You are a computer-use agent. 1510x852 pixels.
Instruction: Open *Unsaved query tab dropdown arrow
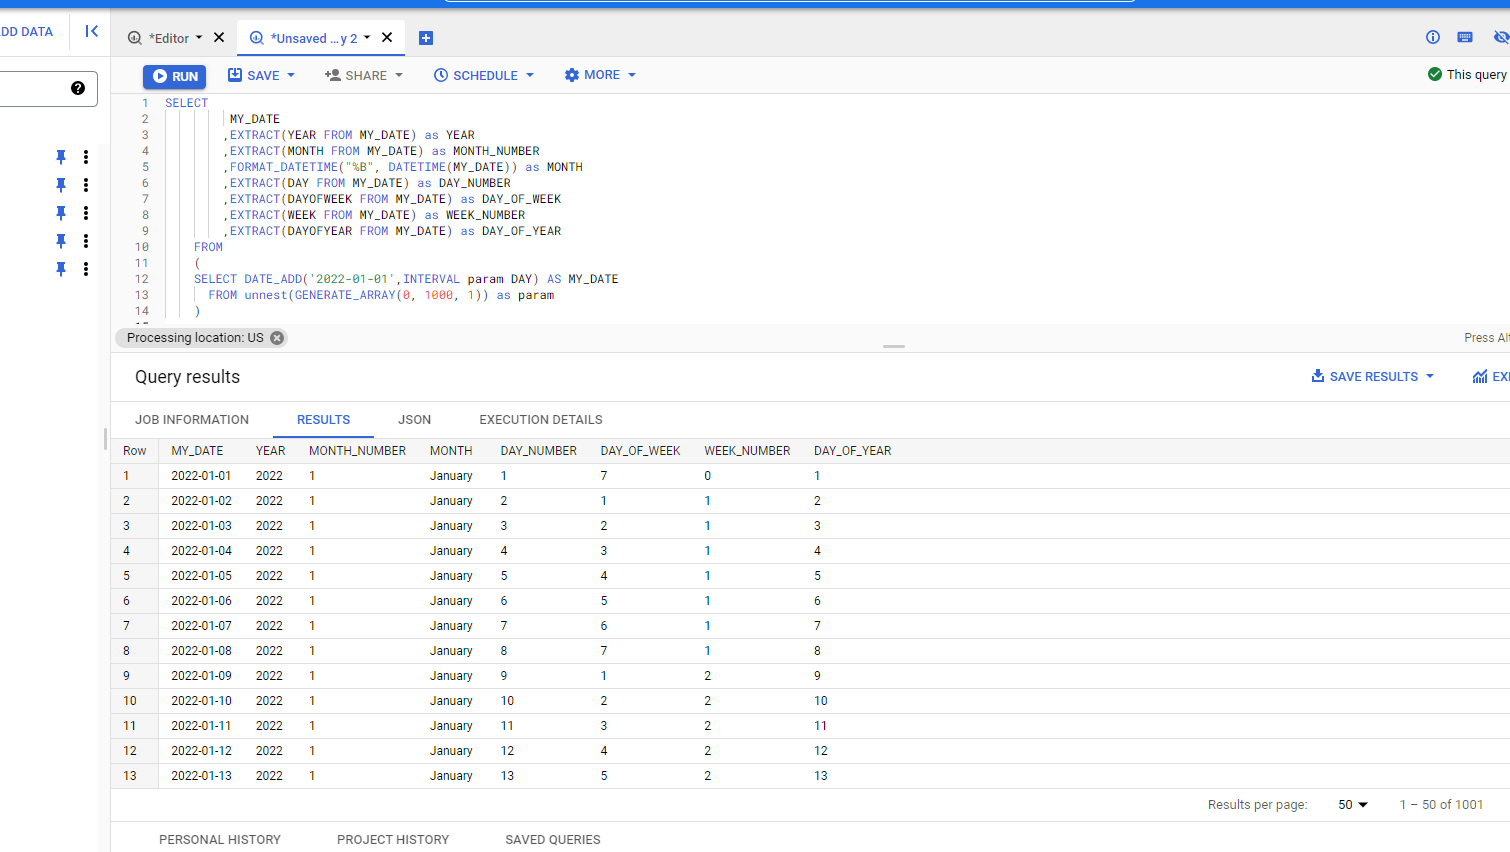click(367, 38)
